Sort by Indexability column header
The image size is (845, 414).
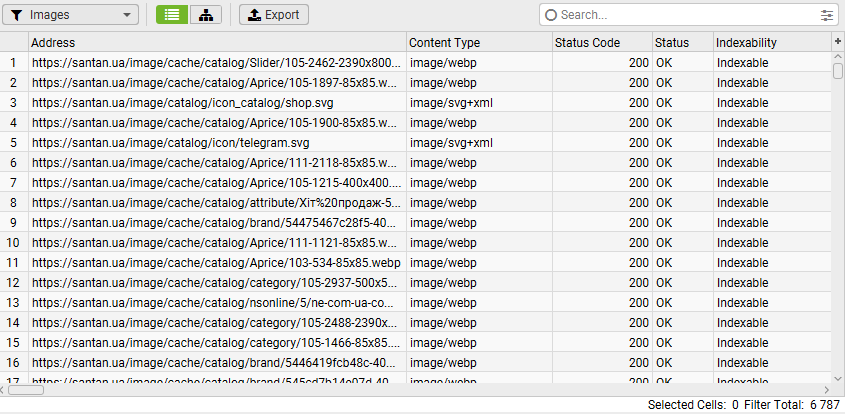771,43
